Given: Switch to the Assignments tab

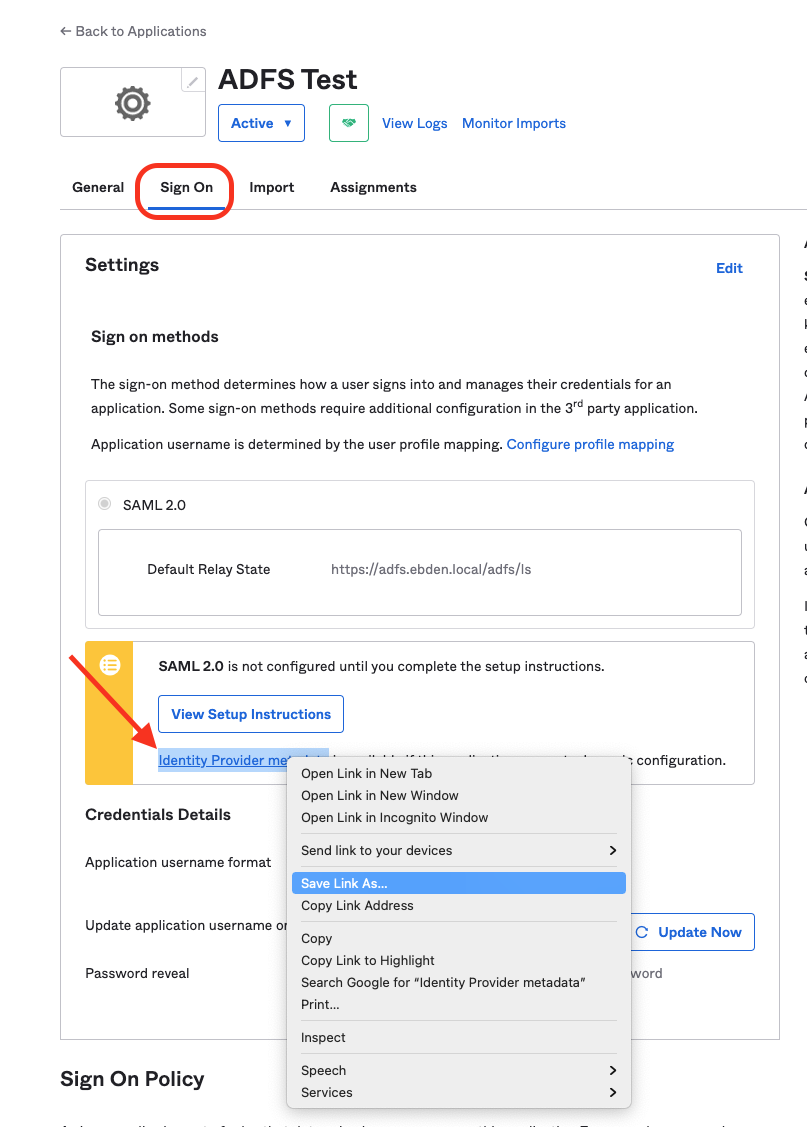Looking at the screenshot, I should pos(373,187).
